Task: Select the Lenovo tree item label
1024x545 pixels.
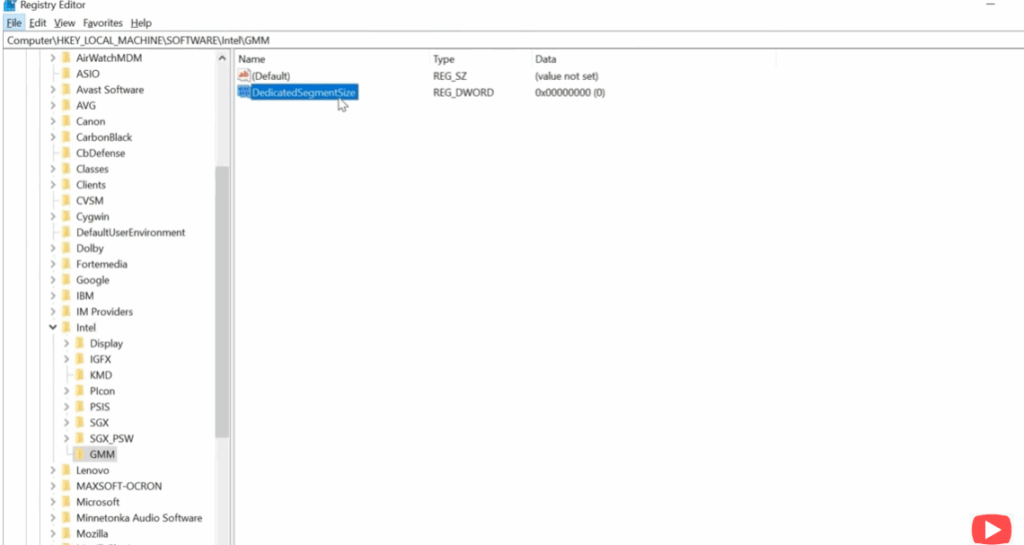Action: [92, 470]
